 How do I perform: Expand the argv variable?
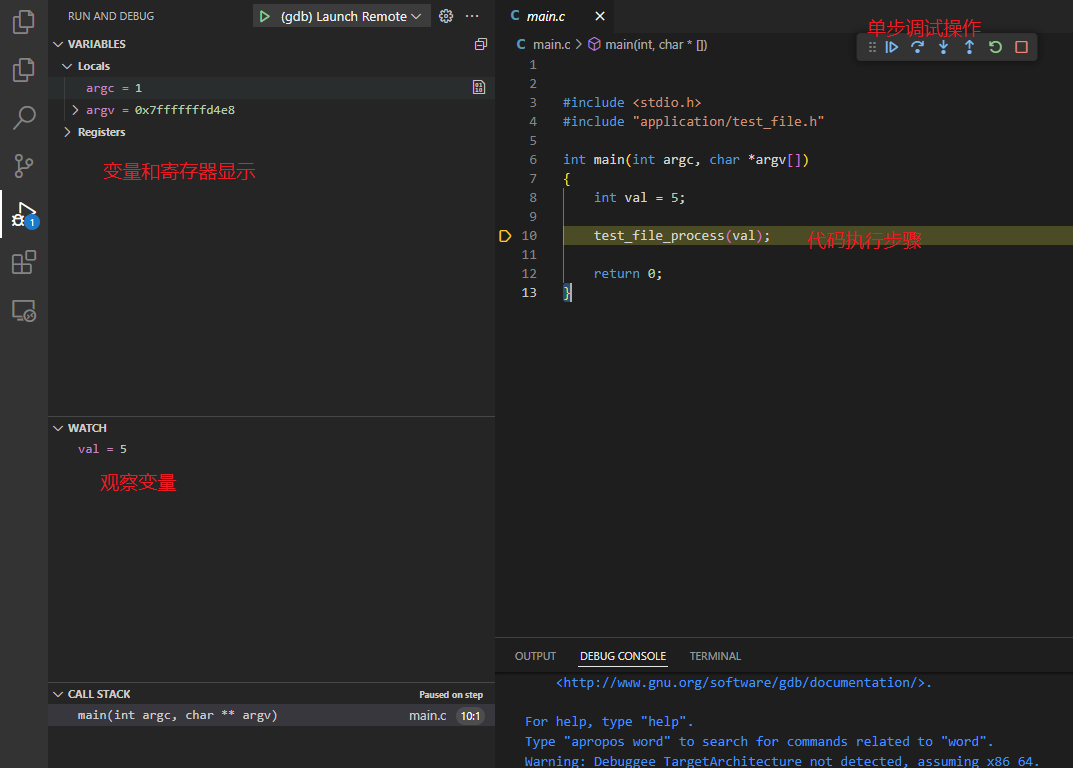(75, 110)
